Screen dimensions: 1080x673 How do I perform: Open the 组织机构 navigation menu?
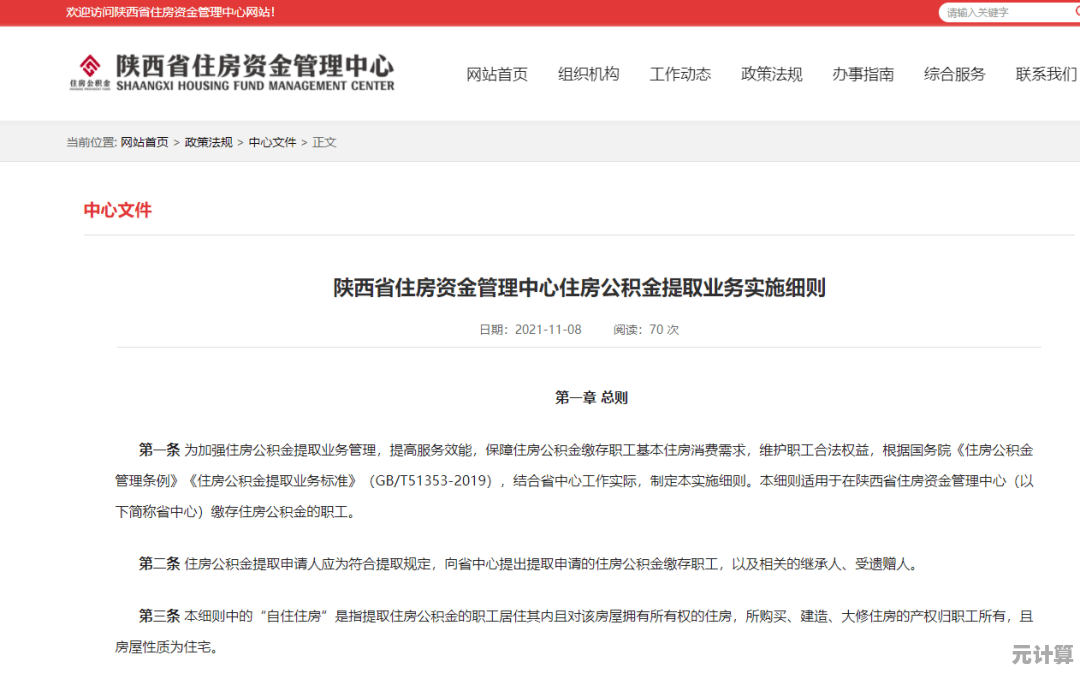tap(589, 74)
